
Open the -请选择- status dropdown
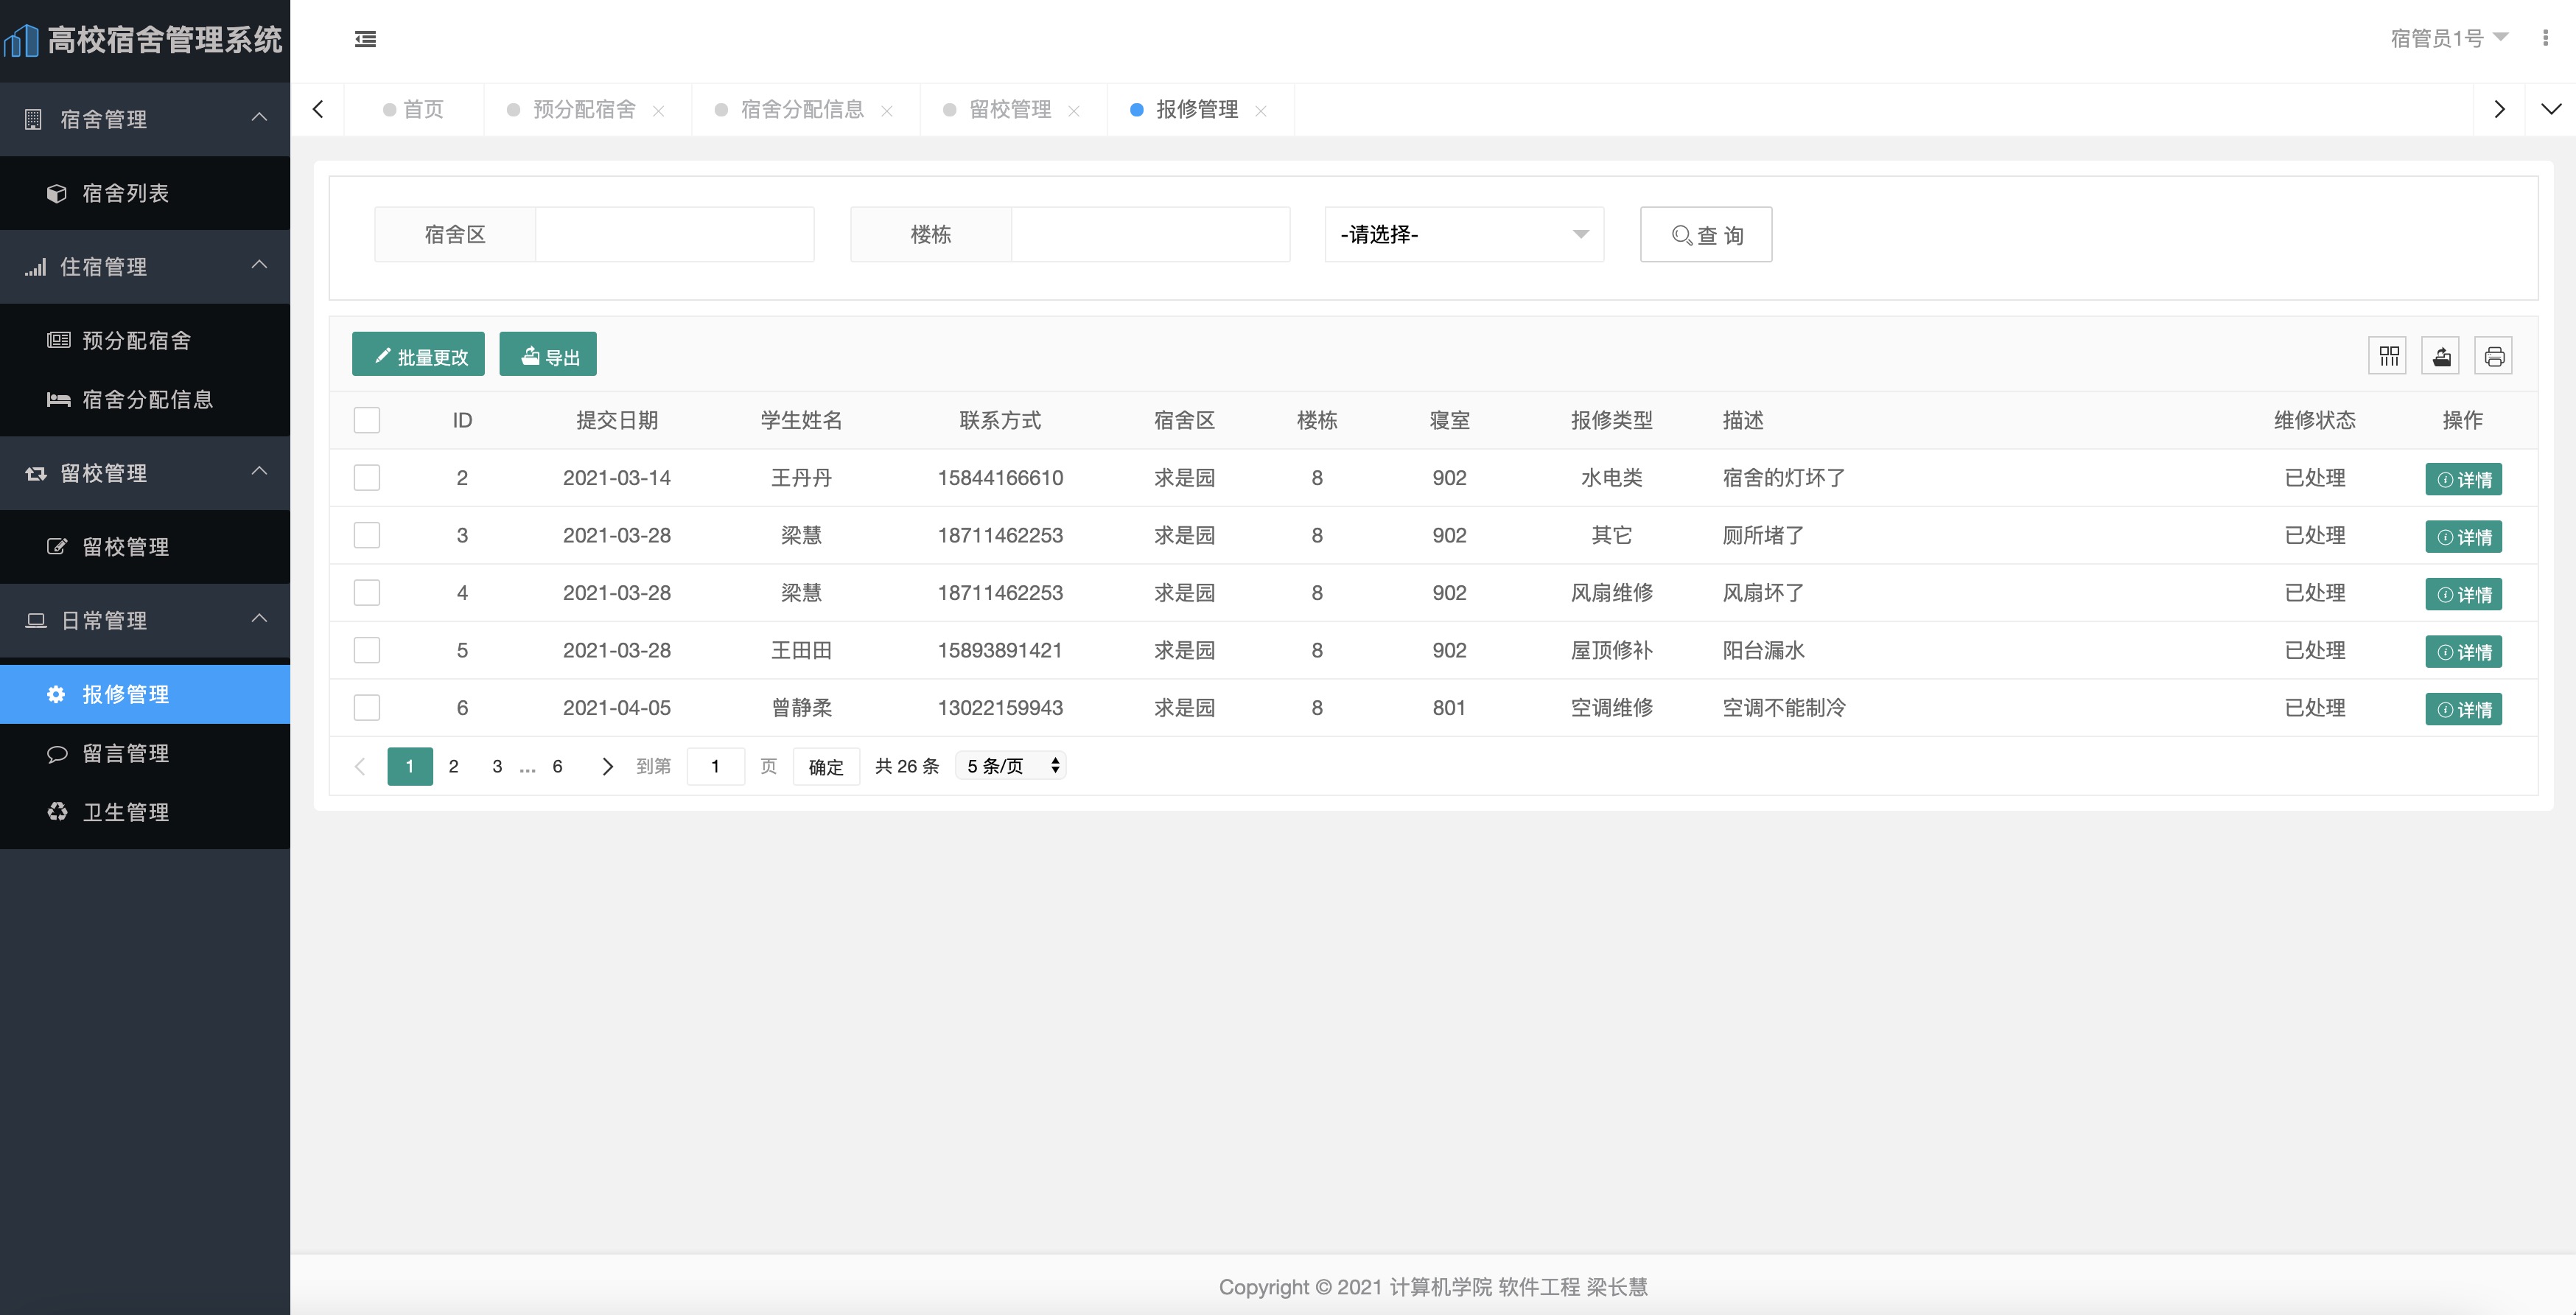(x=1463, y=235)
